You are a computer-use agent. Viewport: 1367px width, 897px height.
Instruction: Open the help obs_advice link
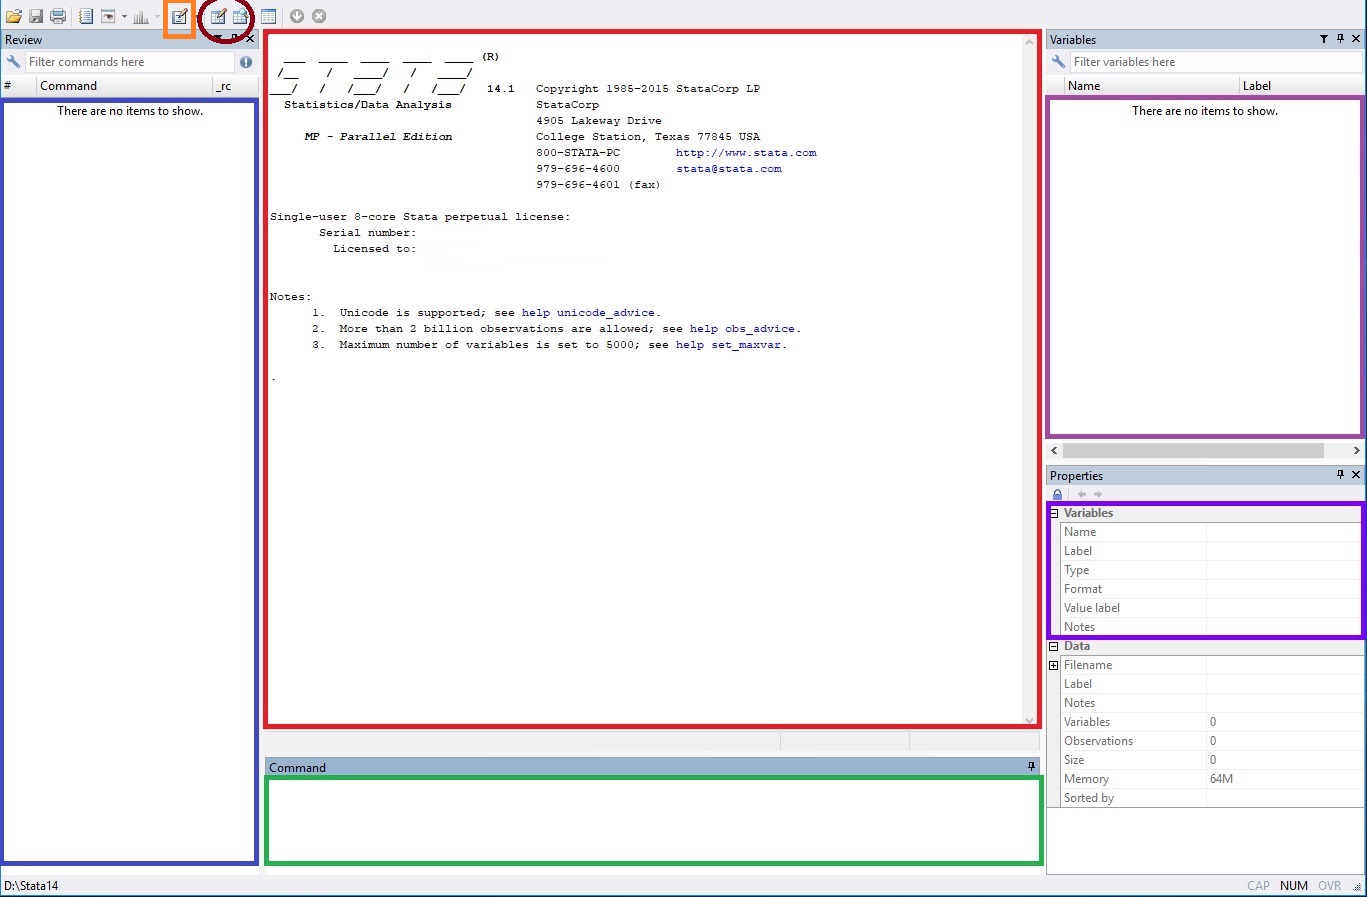coord(743,329)
